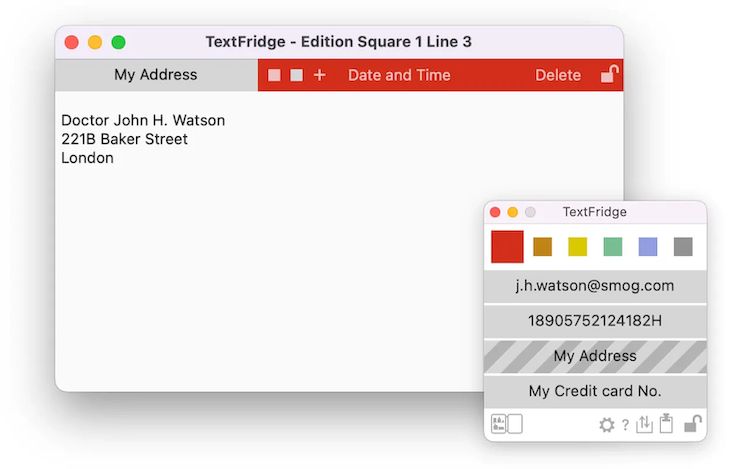Select the orange-brown color square
Screen dimensions: 750x469
[x=542, y=247]
